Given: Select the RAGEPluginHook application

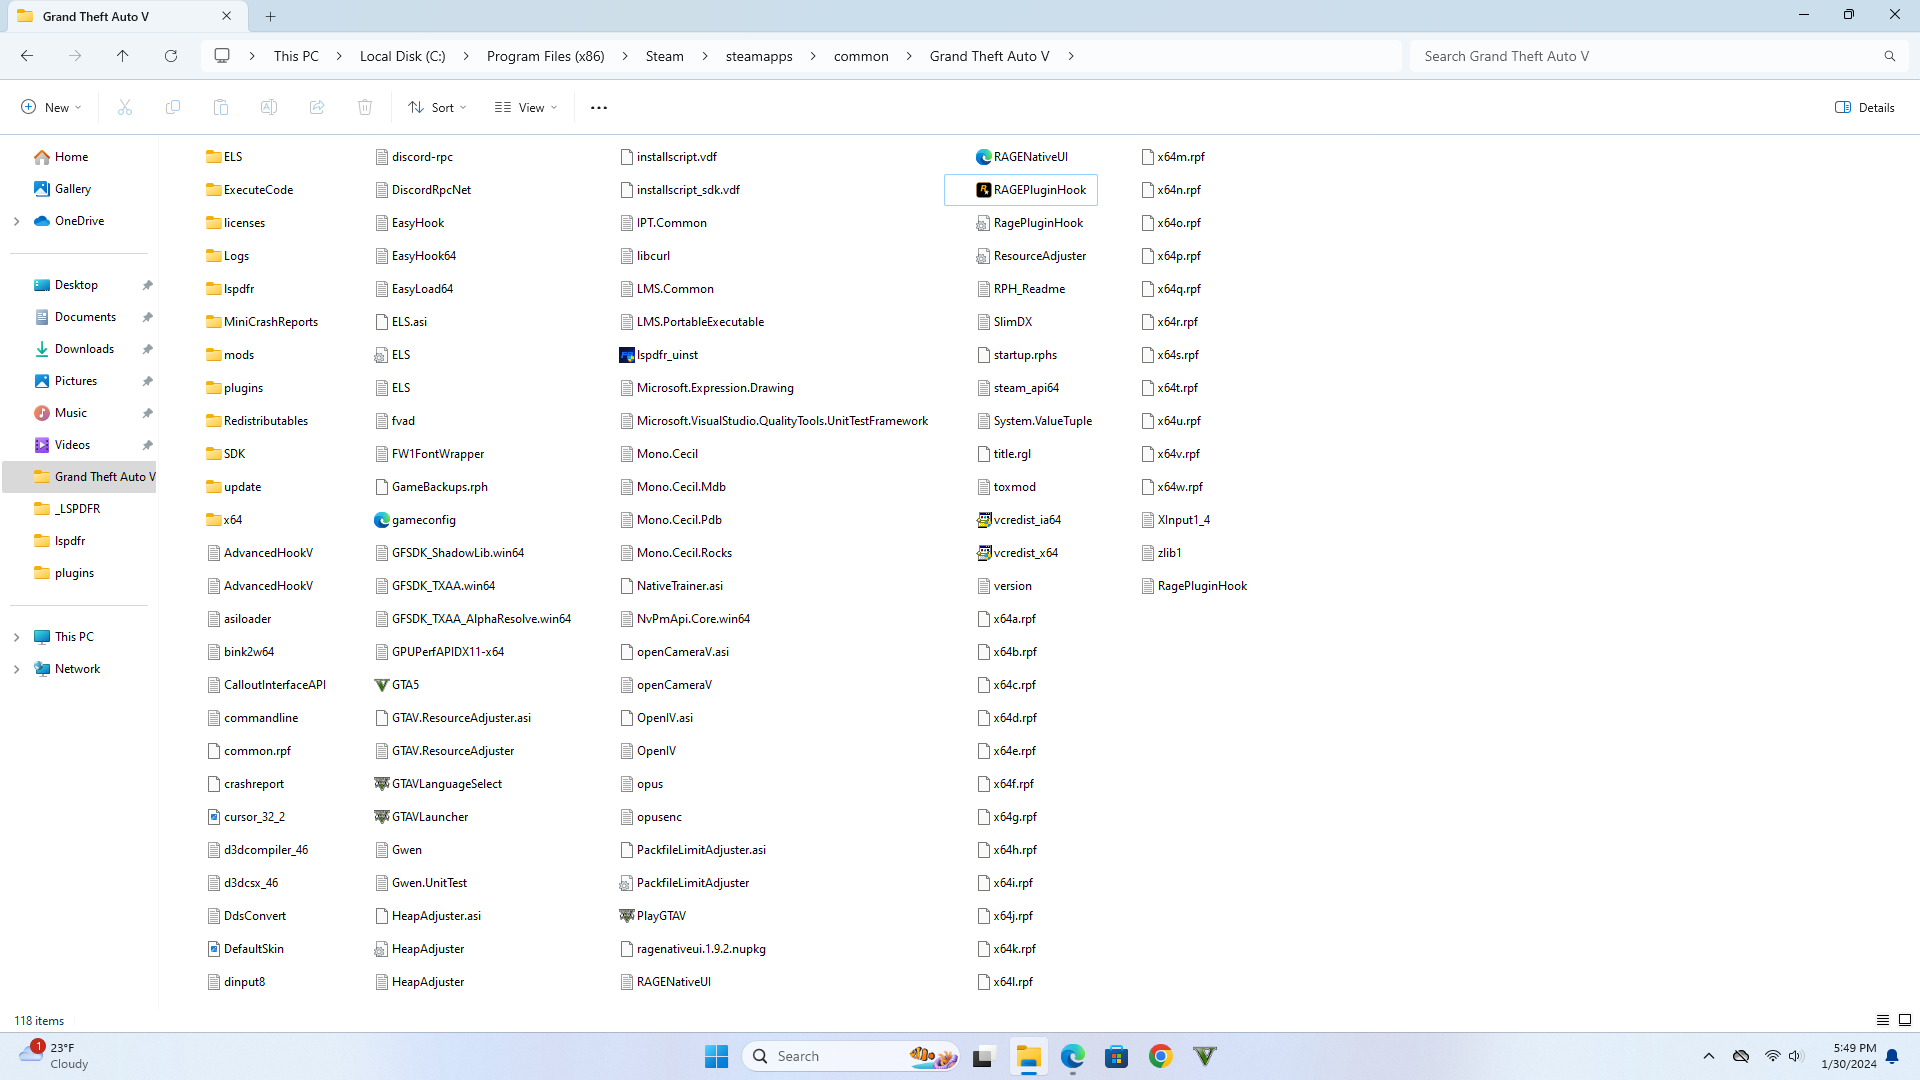Looking at the screenshot, I should tap(1039, 190).
